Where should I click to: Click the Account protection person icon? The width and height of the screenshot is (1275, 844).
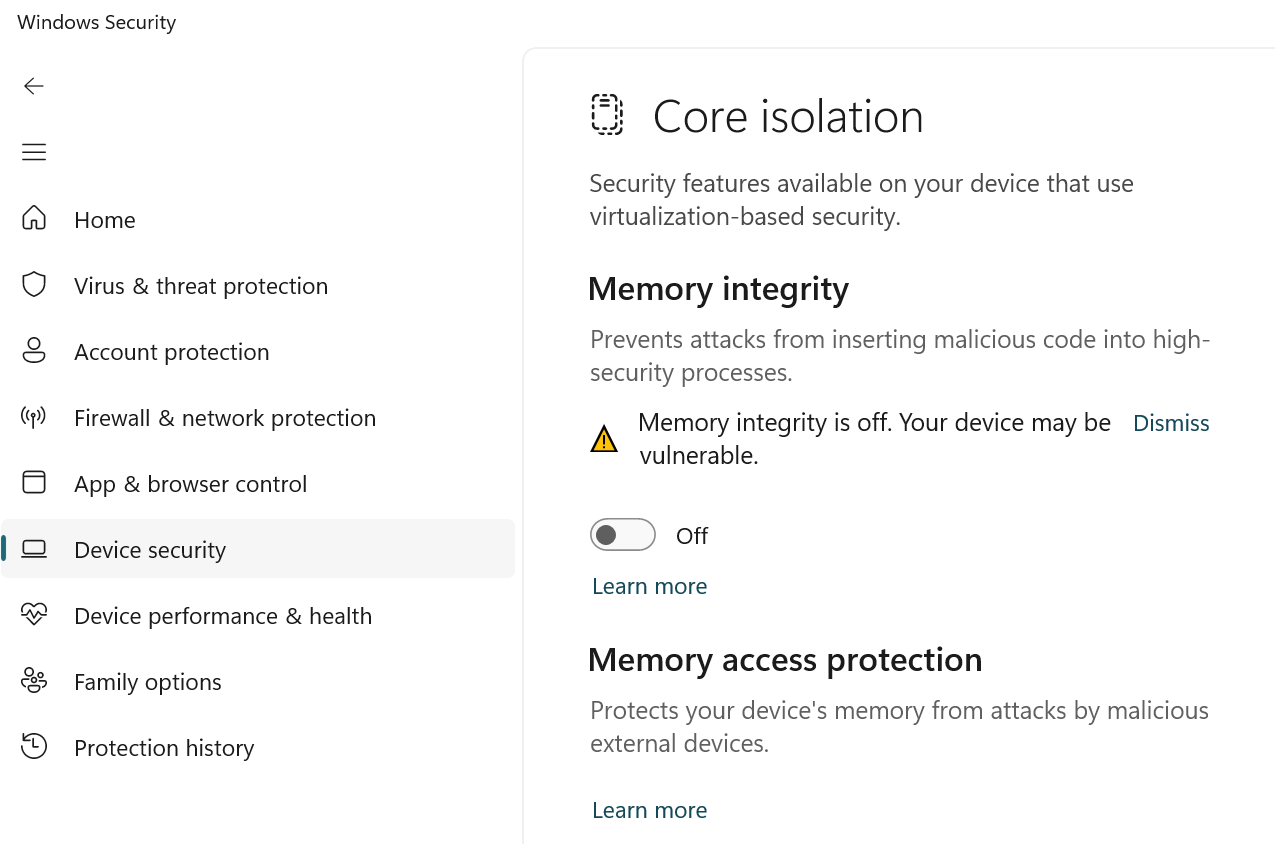(34, 351)
